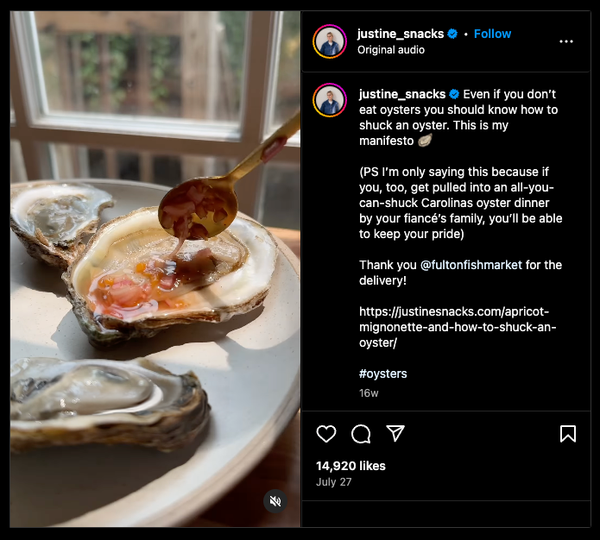
Task: Open the three-dot more options menu
Action: click(x=566, y=41)
